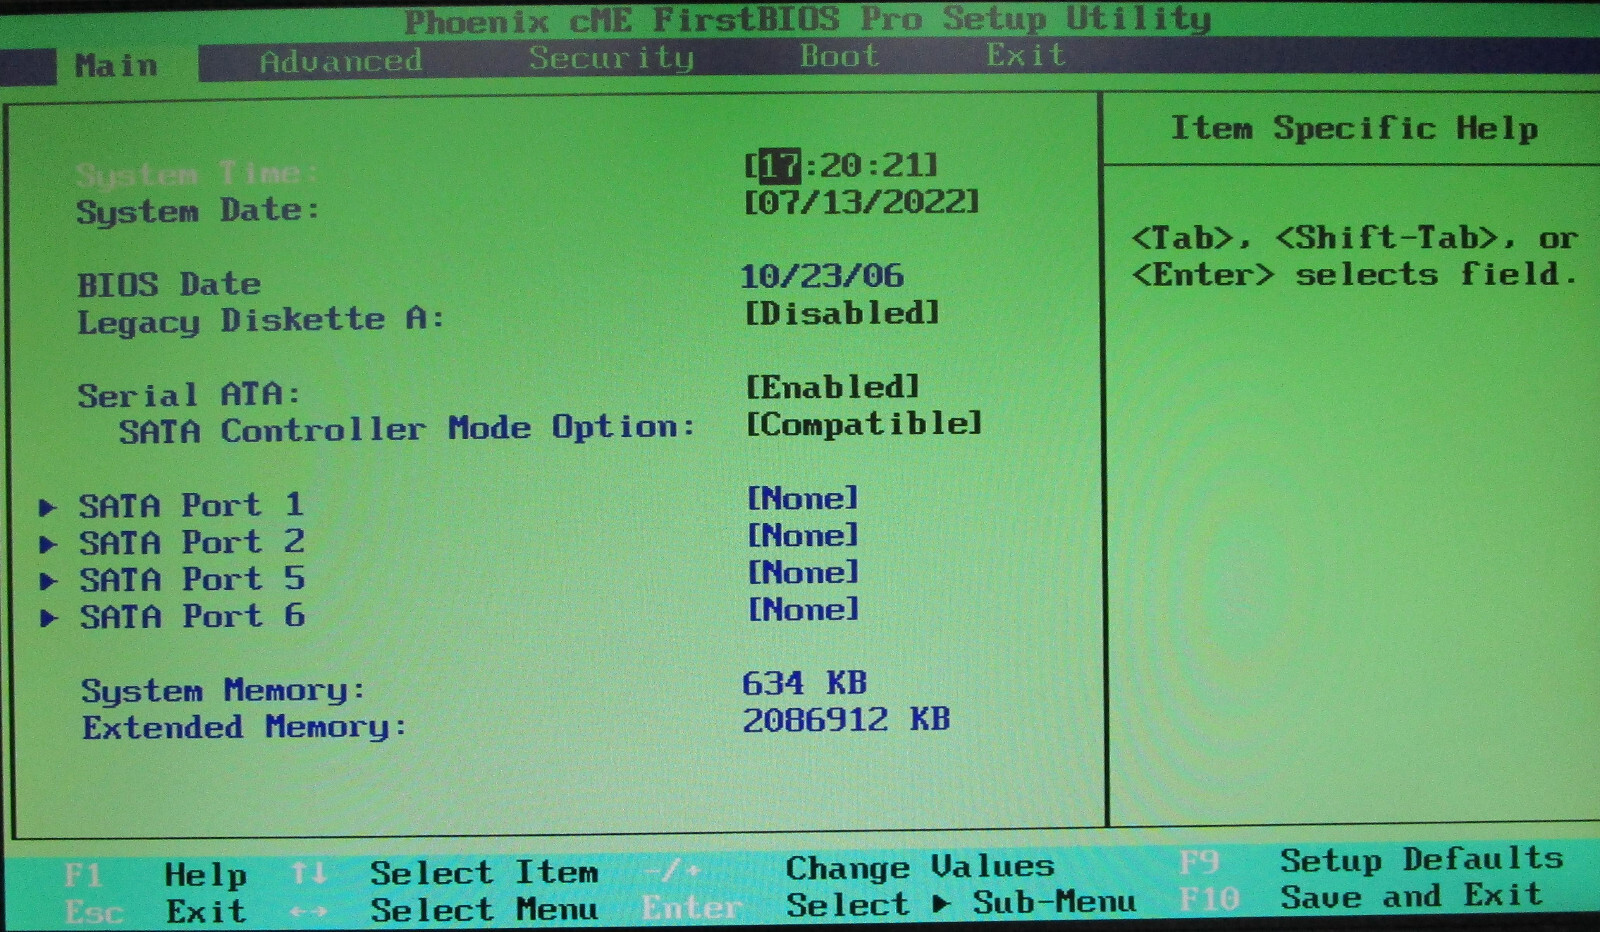
Task: Click the Change Values footer label
Action: pos(920,867)
